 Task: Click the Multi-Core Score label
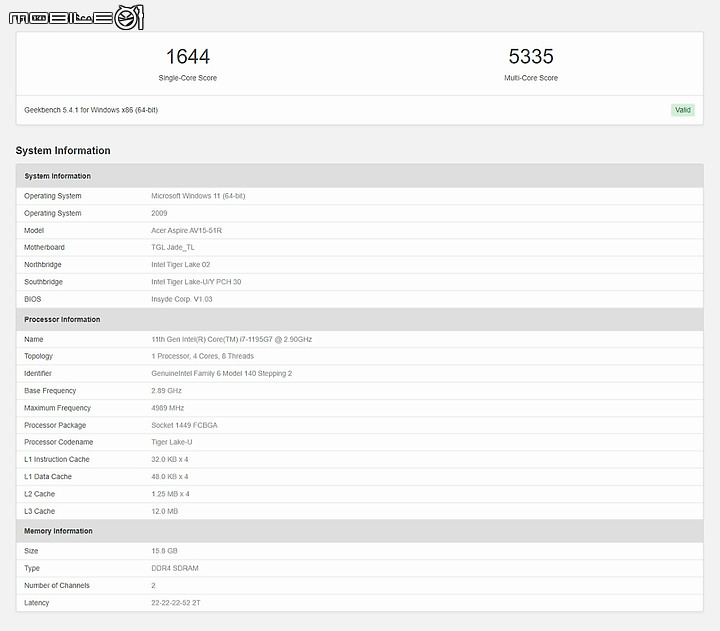(x=531, y=78)
